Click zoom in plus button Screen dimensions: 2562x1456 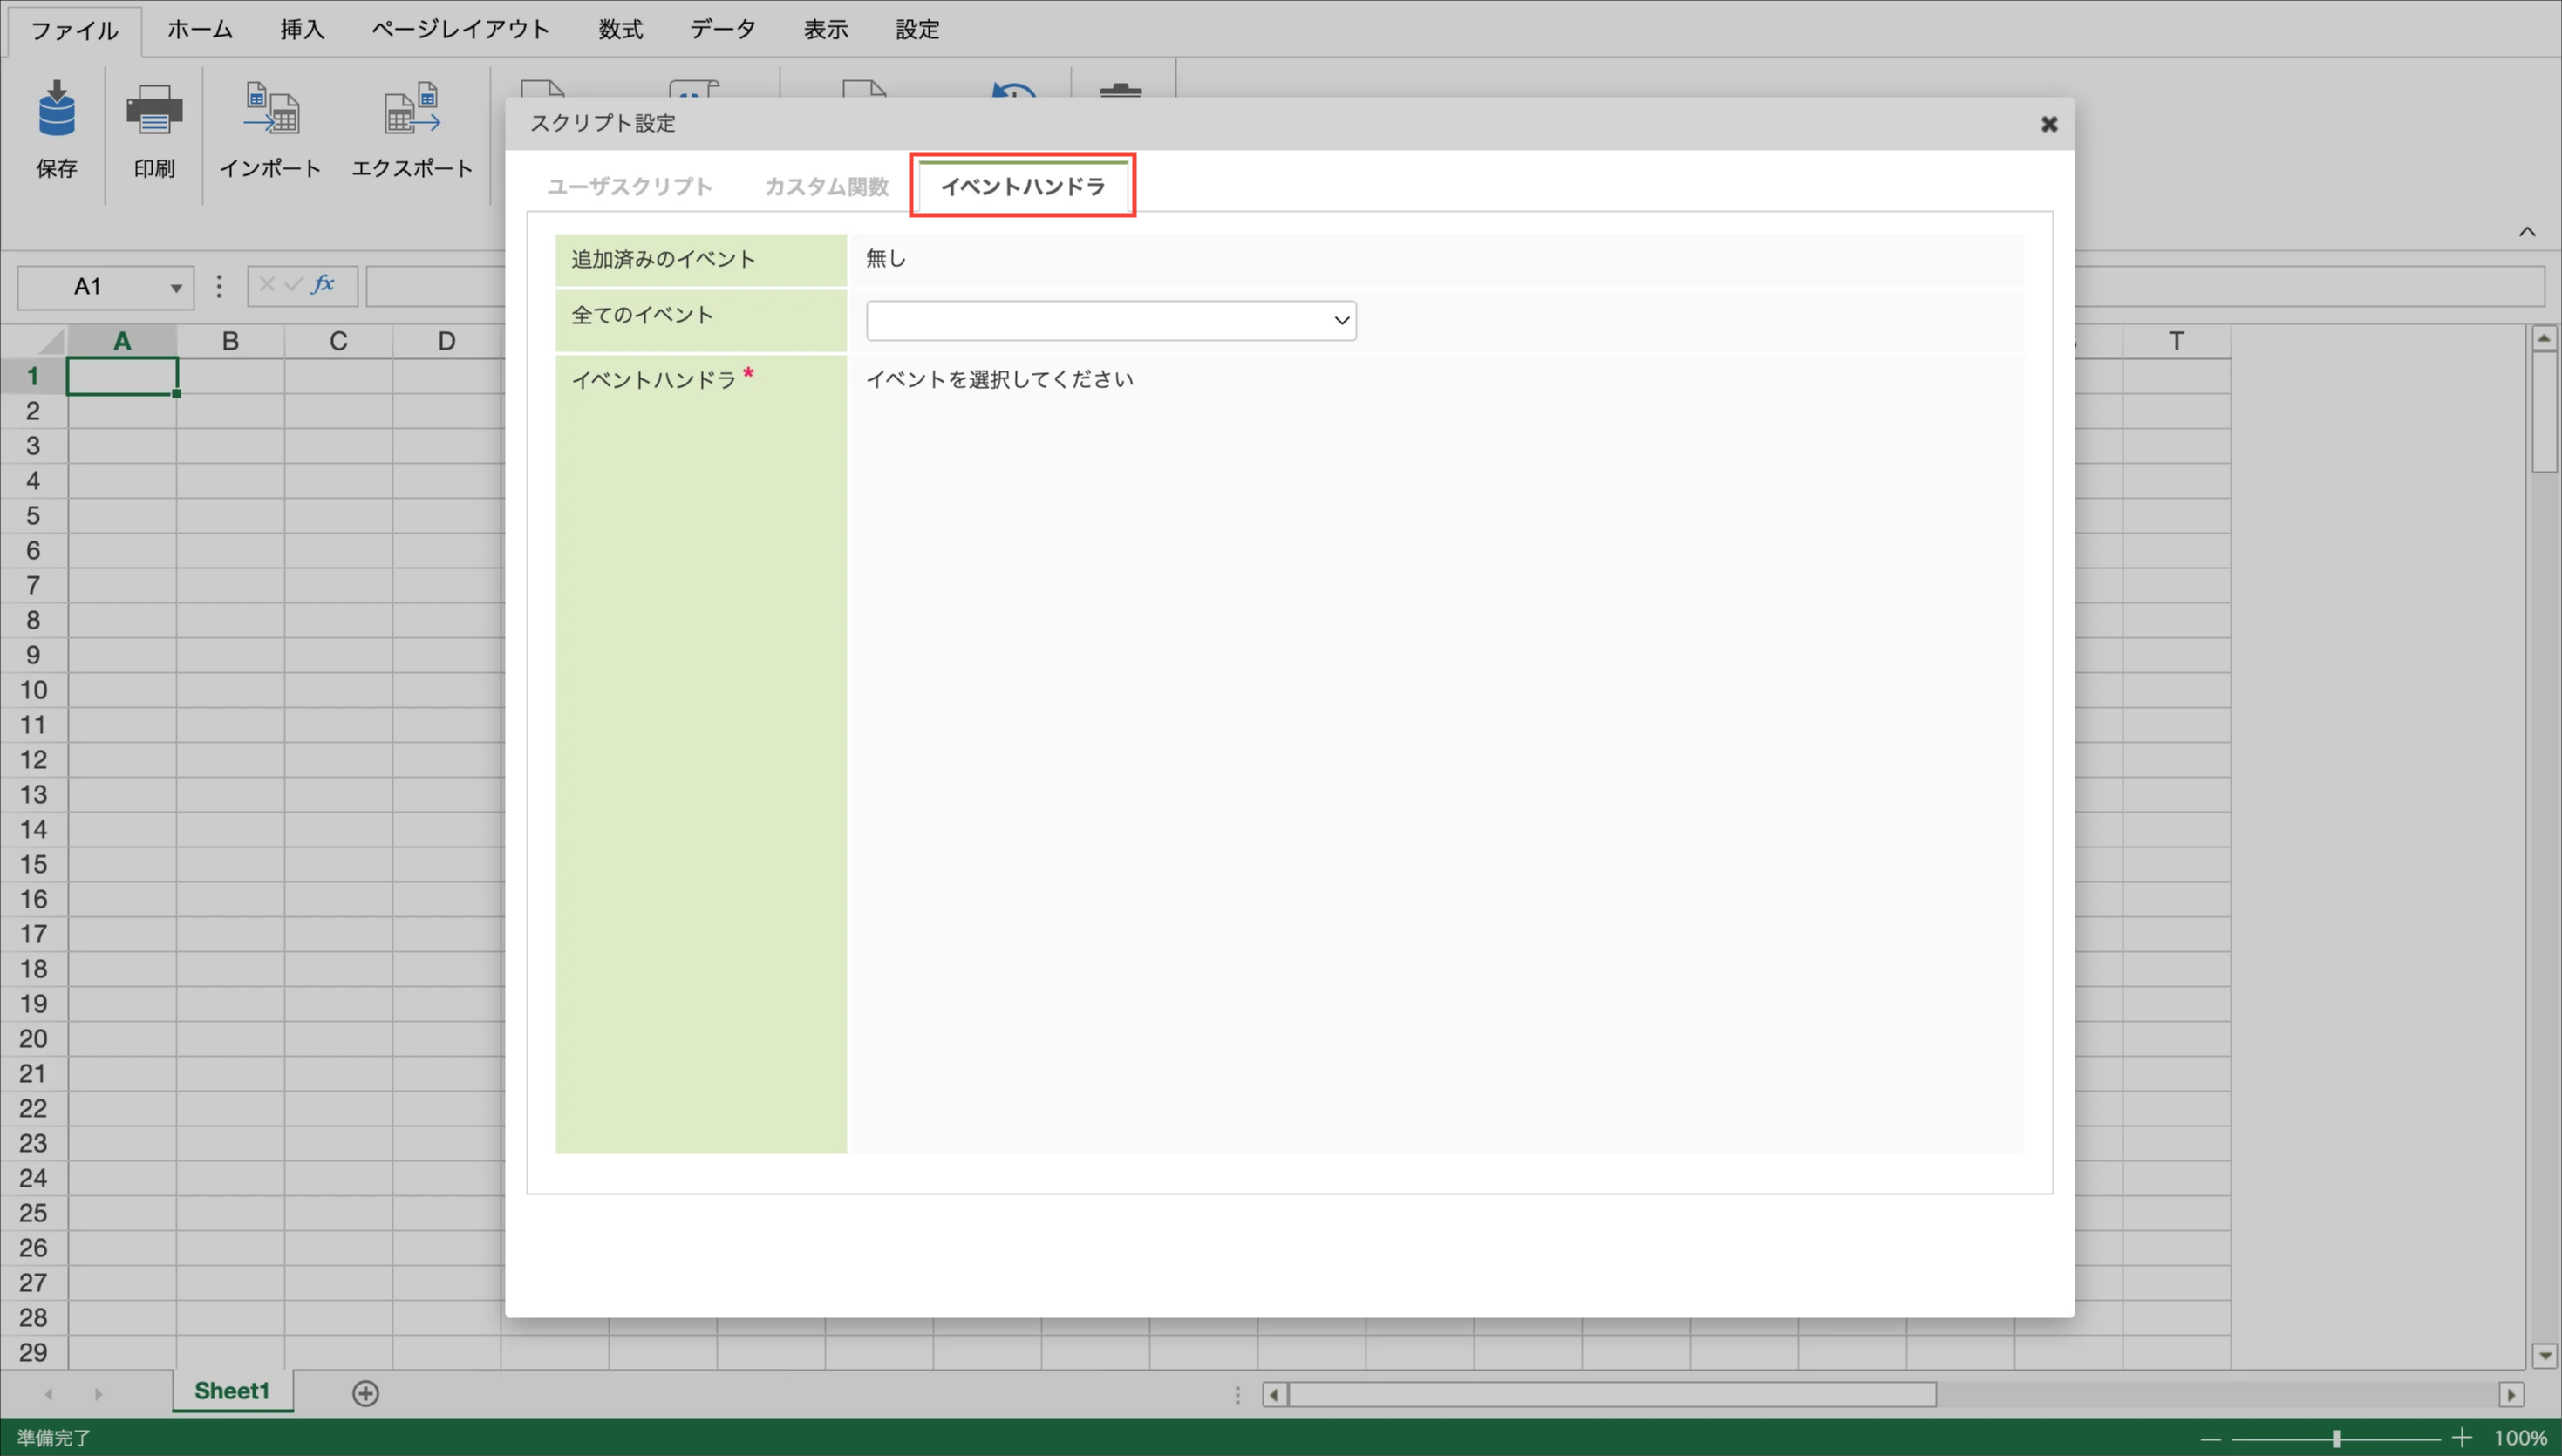[2462, 1438]
